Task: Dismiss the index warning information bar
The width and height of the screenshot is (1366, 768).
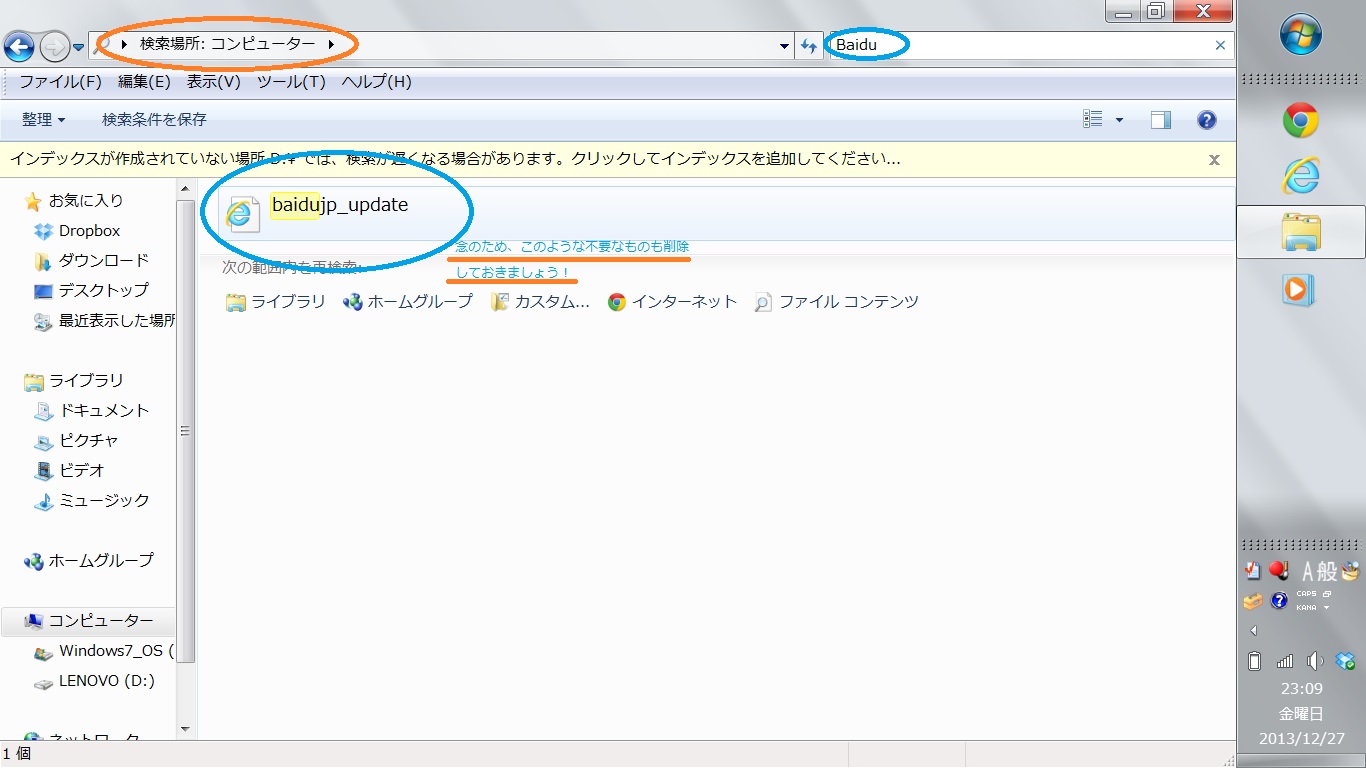Action: point(1214,159)
